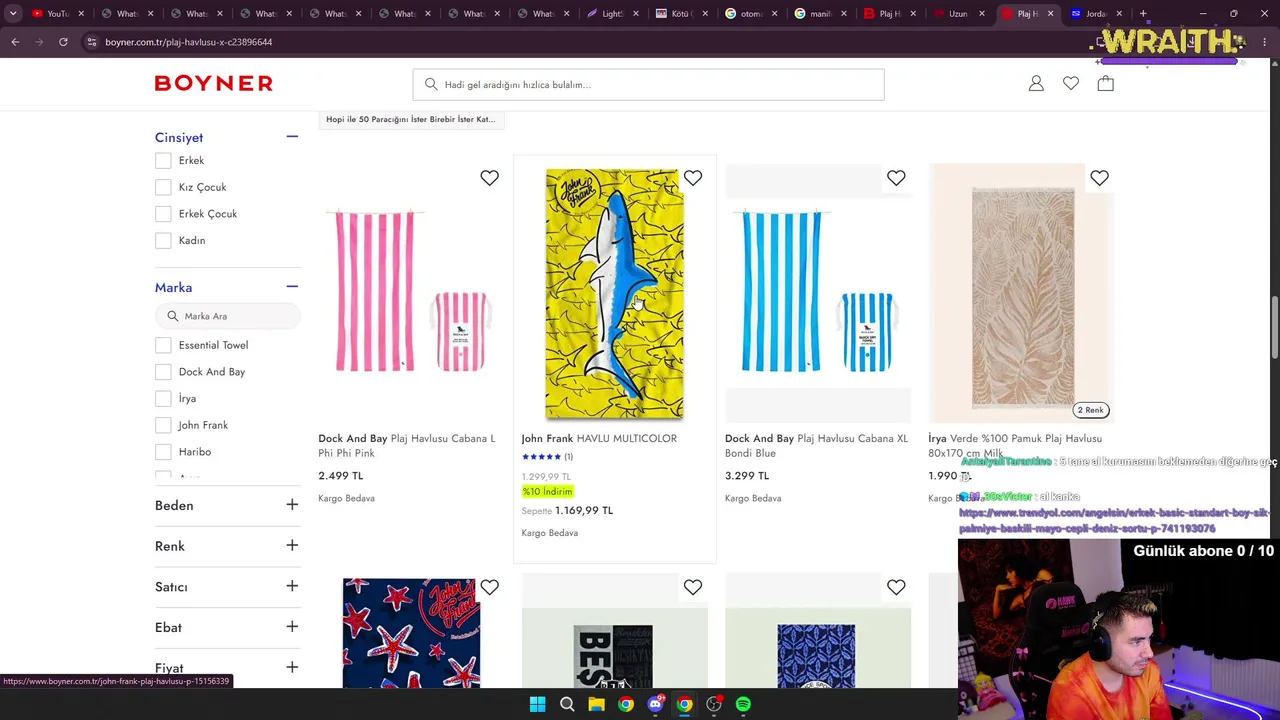Open the blue striped towel product image
Screen dimensions: 1280x720
(x=817, y=291)
